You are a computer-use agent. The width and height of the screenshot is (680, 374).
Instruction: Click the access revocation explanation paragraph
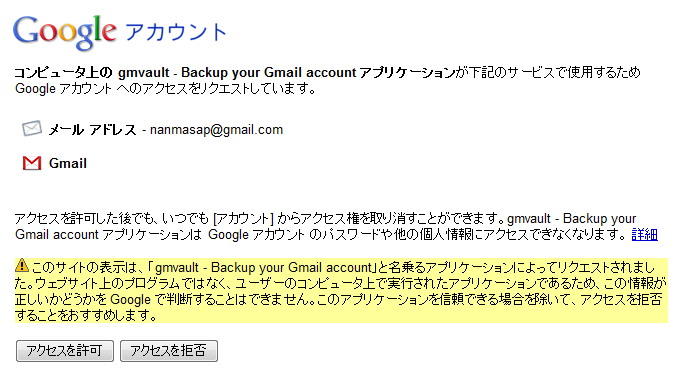click(336, 226)
